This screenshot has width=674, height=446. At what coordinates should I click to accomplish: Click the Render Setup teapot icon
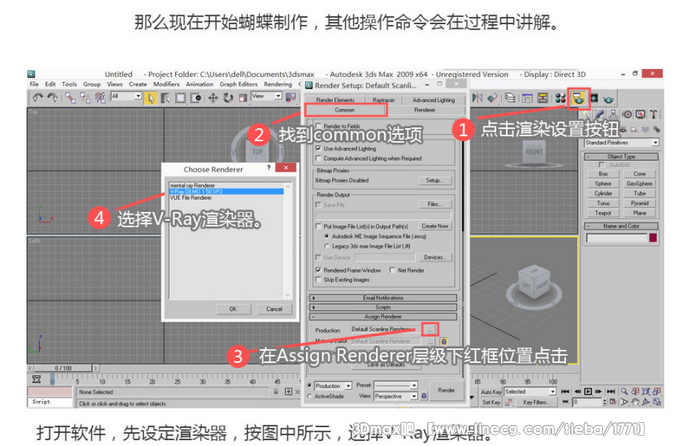(x=578, y=99)
